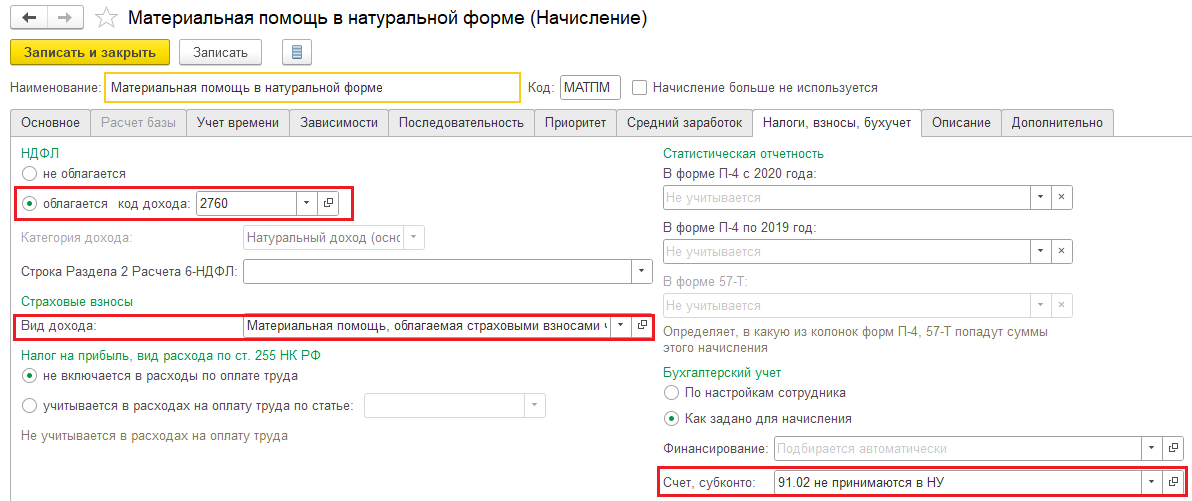
Task: Choose учитывается в расходах на оплату труда
Action: [29, 406]
